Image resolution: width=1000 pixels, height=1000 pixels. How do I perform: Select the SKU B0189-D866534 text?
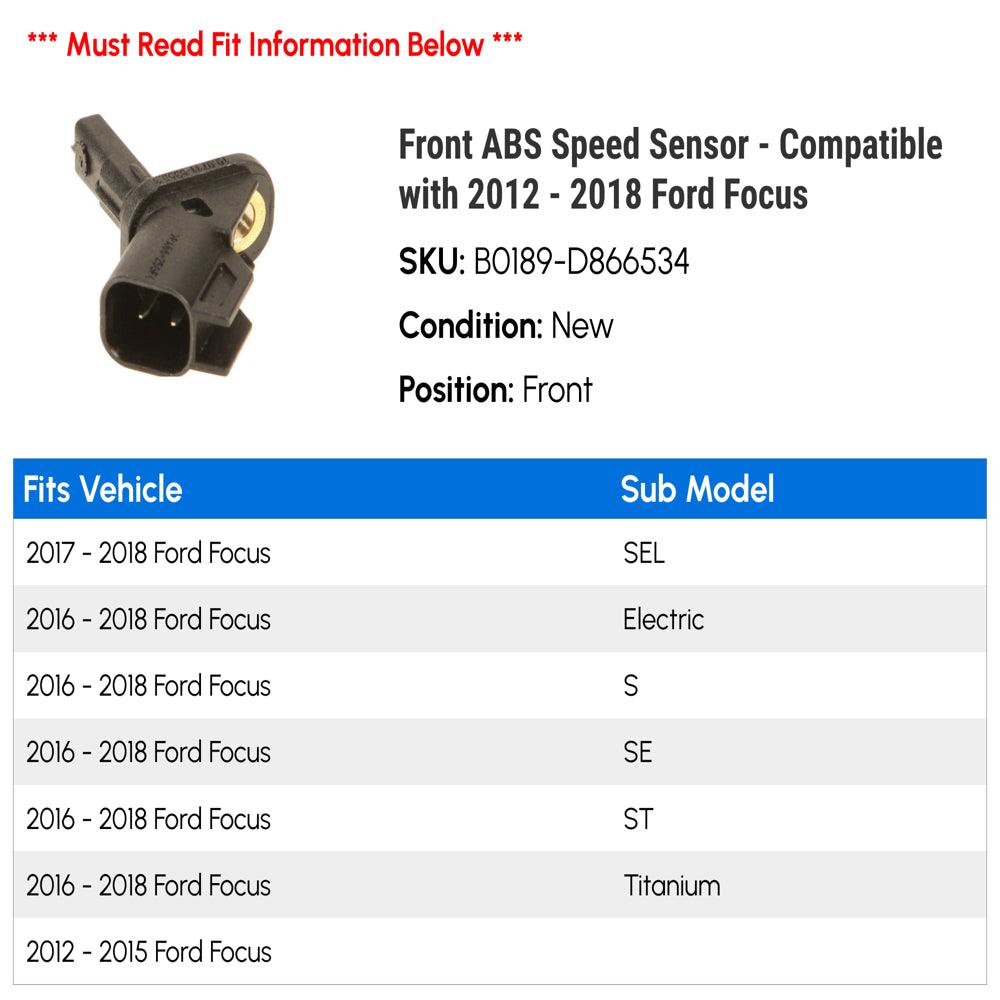(x=581, y=262)
